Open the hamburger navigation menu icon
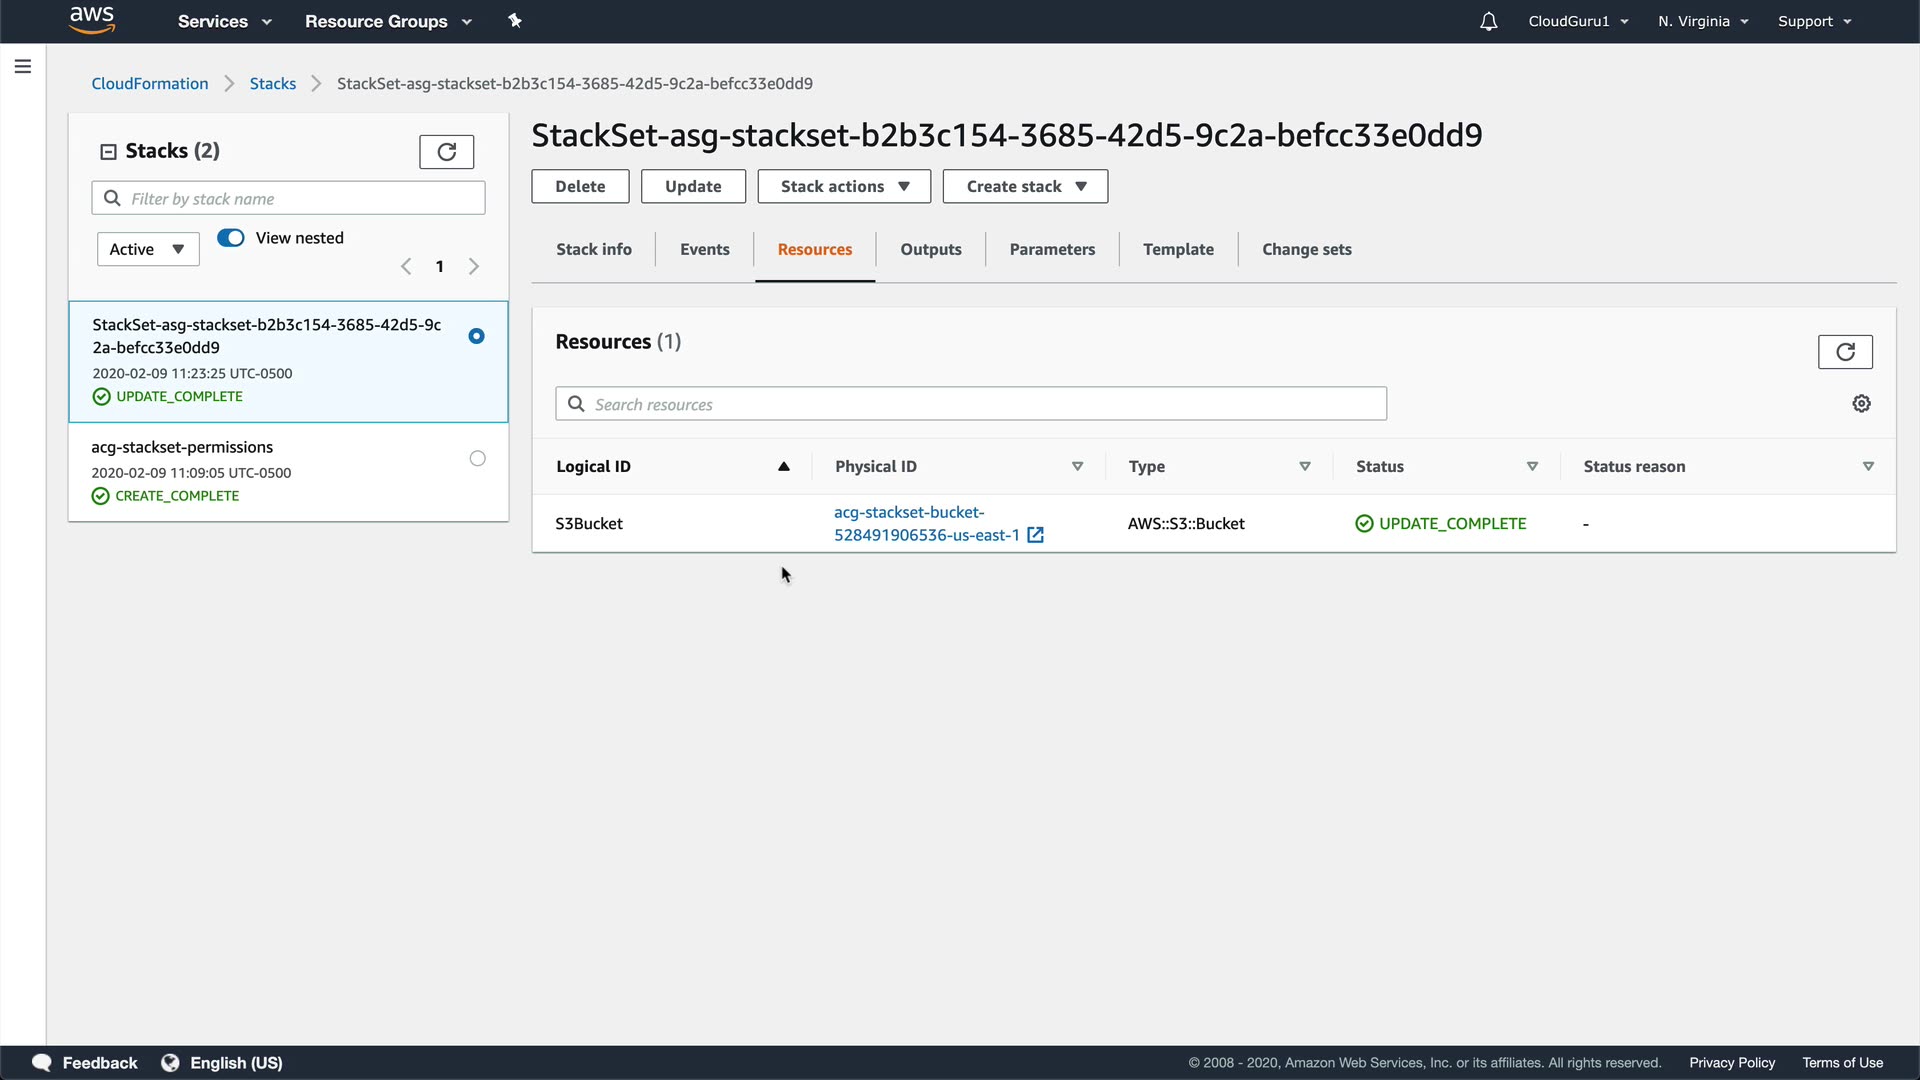The width and height of the screenshot is (1920, 1080). click(23, 67)
